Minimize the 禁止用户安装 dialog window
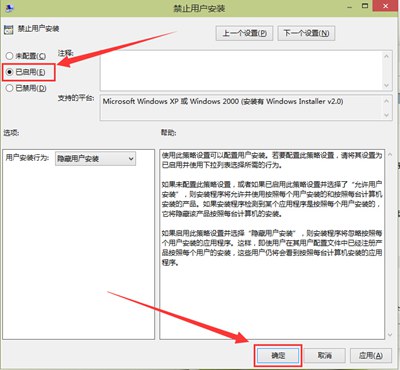The image size is (400, 370). (x=350, y=7)
